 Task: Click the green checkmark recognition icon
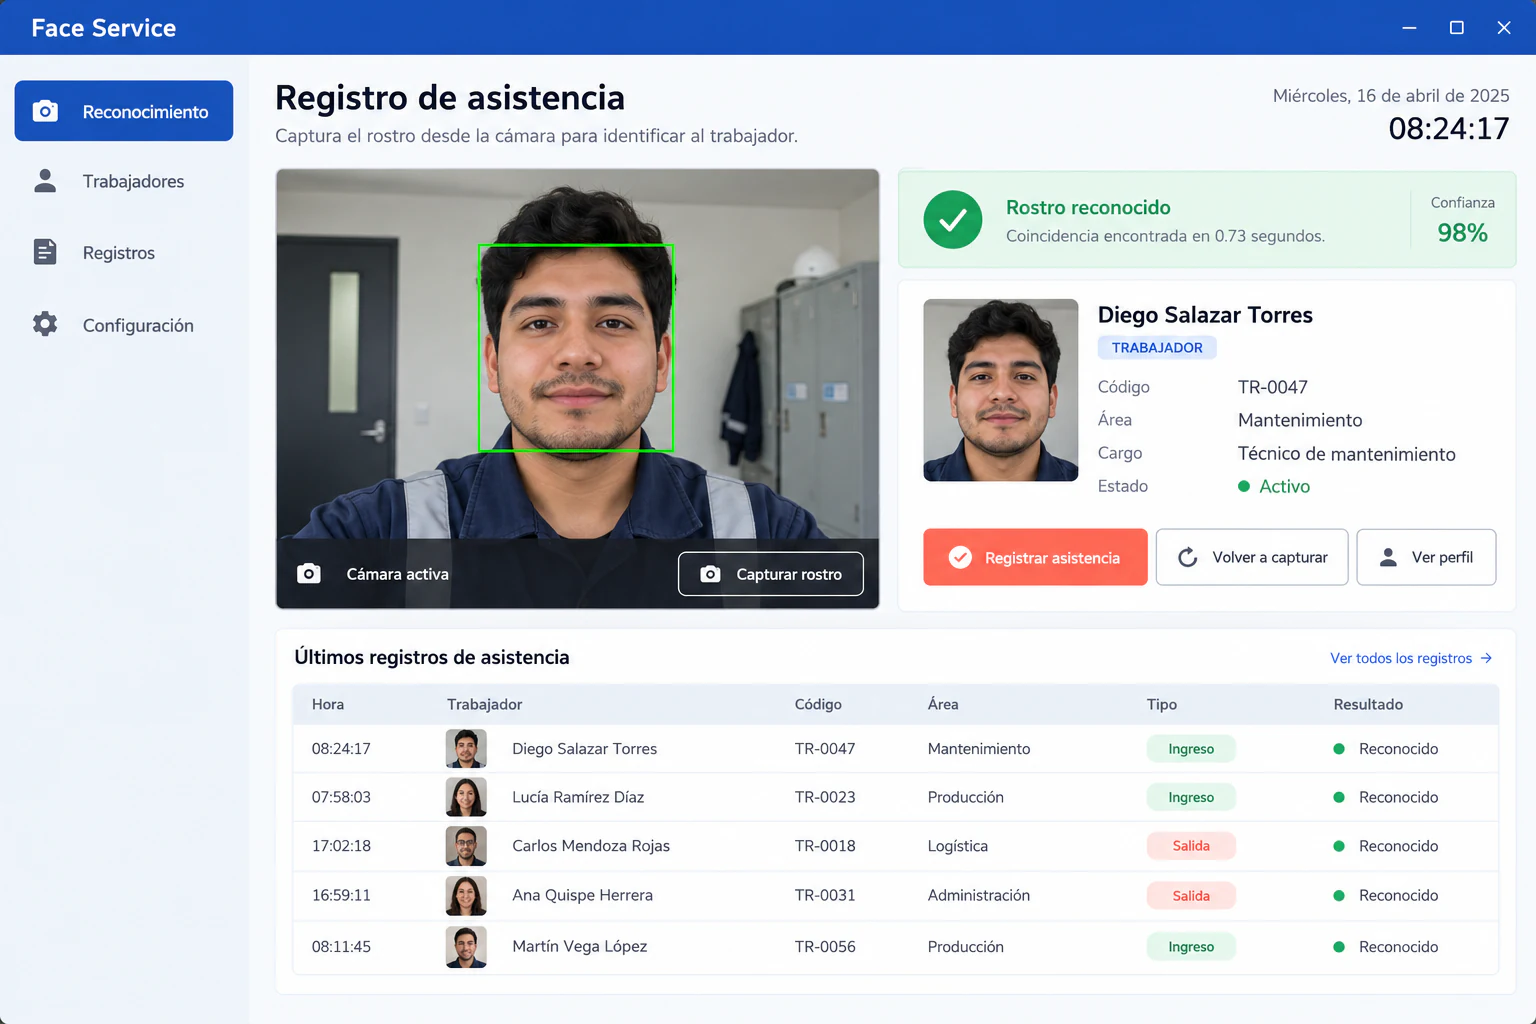953,220
